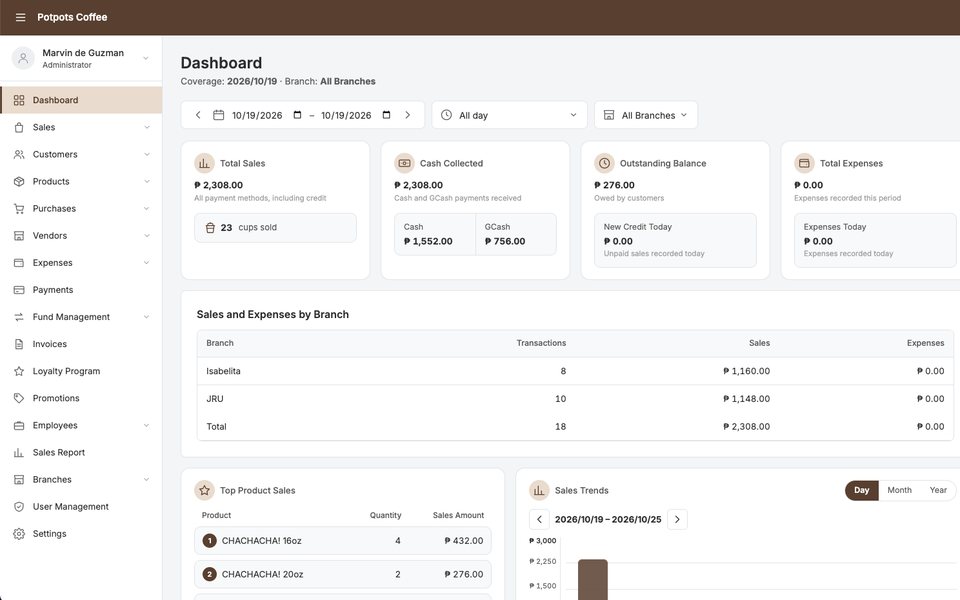Expand the Fund Management submenu chevron

click(147, 317)
